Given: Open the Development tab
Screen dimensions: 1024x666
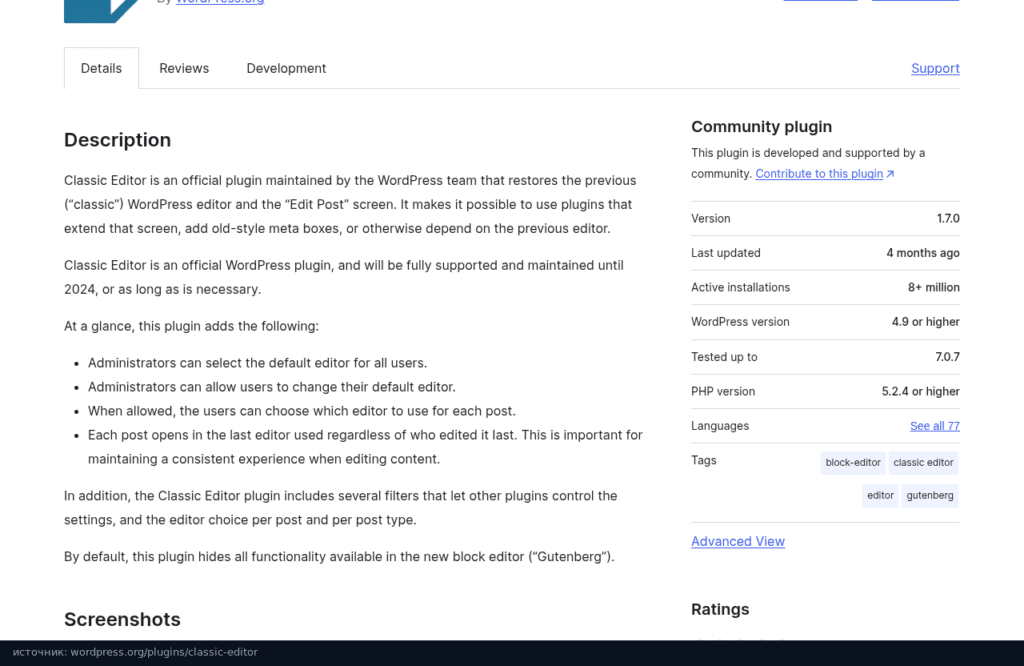Looking at the screenshot, I should tap(286, 68).
